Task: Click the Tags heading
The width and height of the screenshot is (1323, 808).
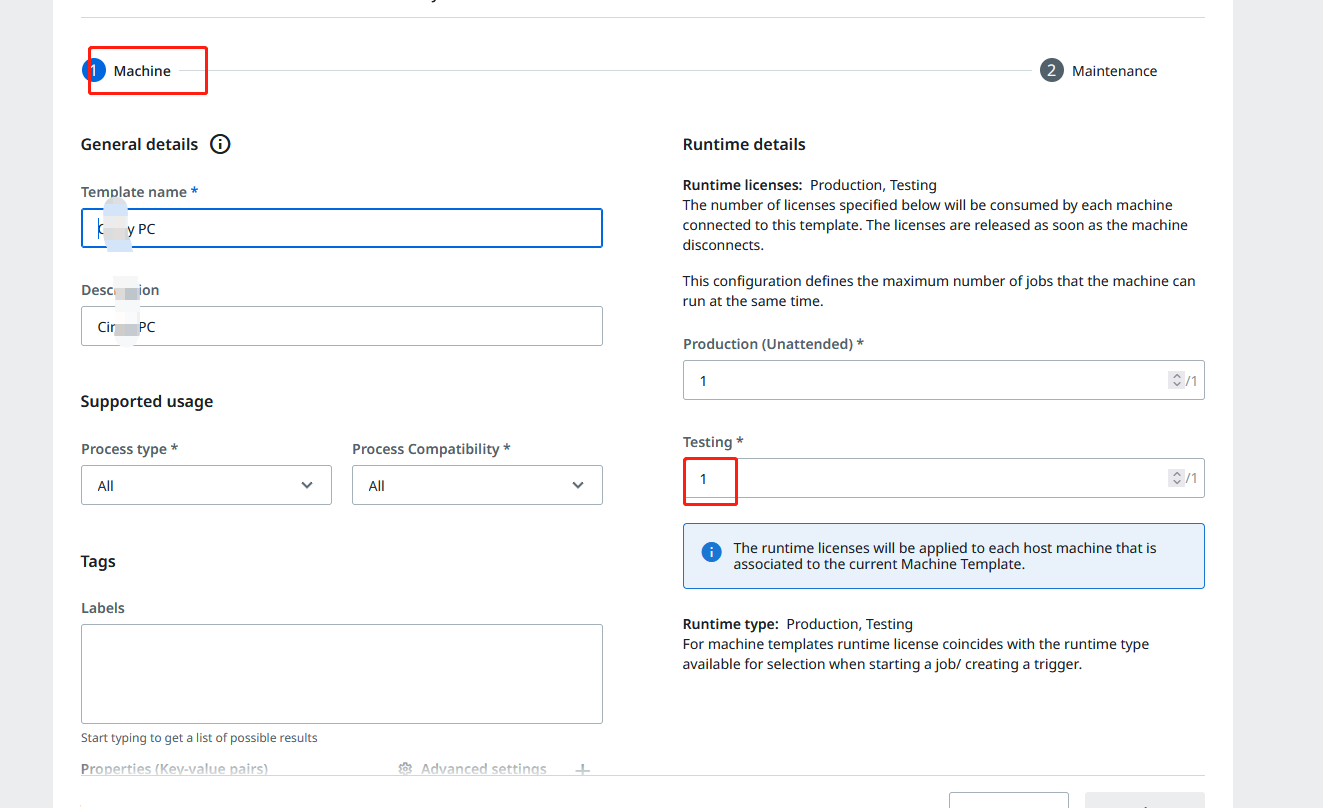Action: pos(98,561)
